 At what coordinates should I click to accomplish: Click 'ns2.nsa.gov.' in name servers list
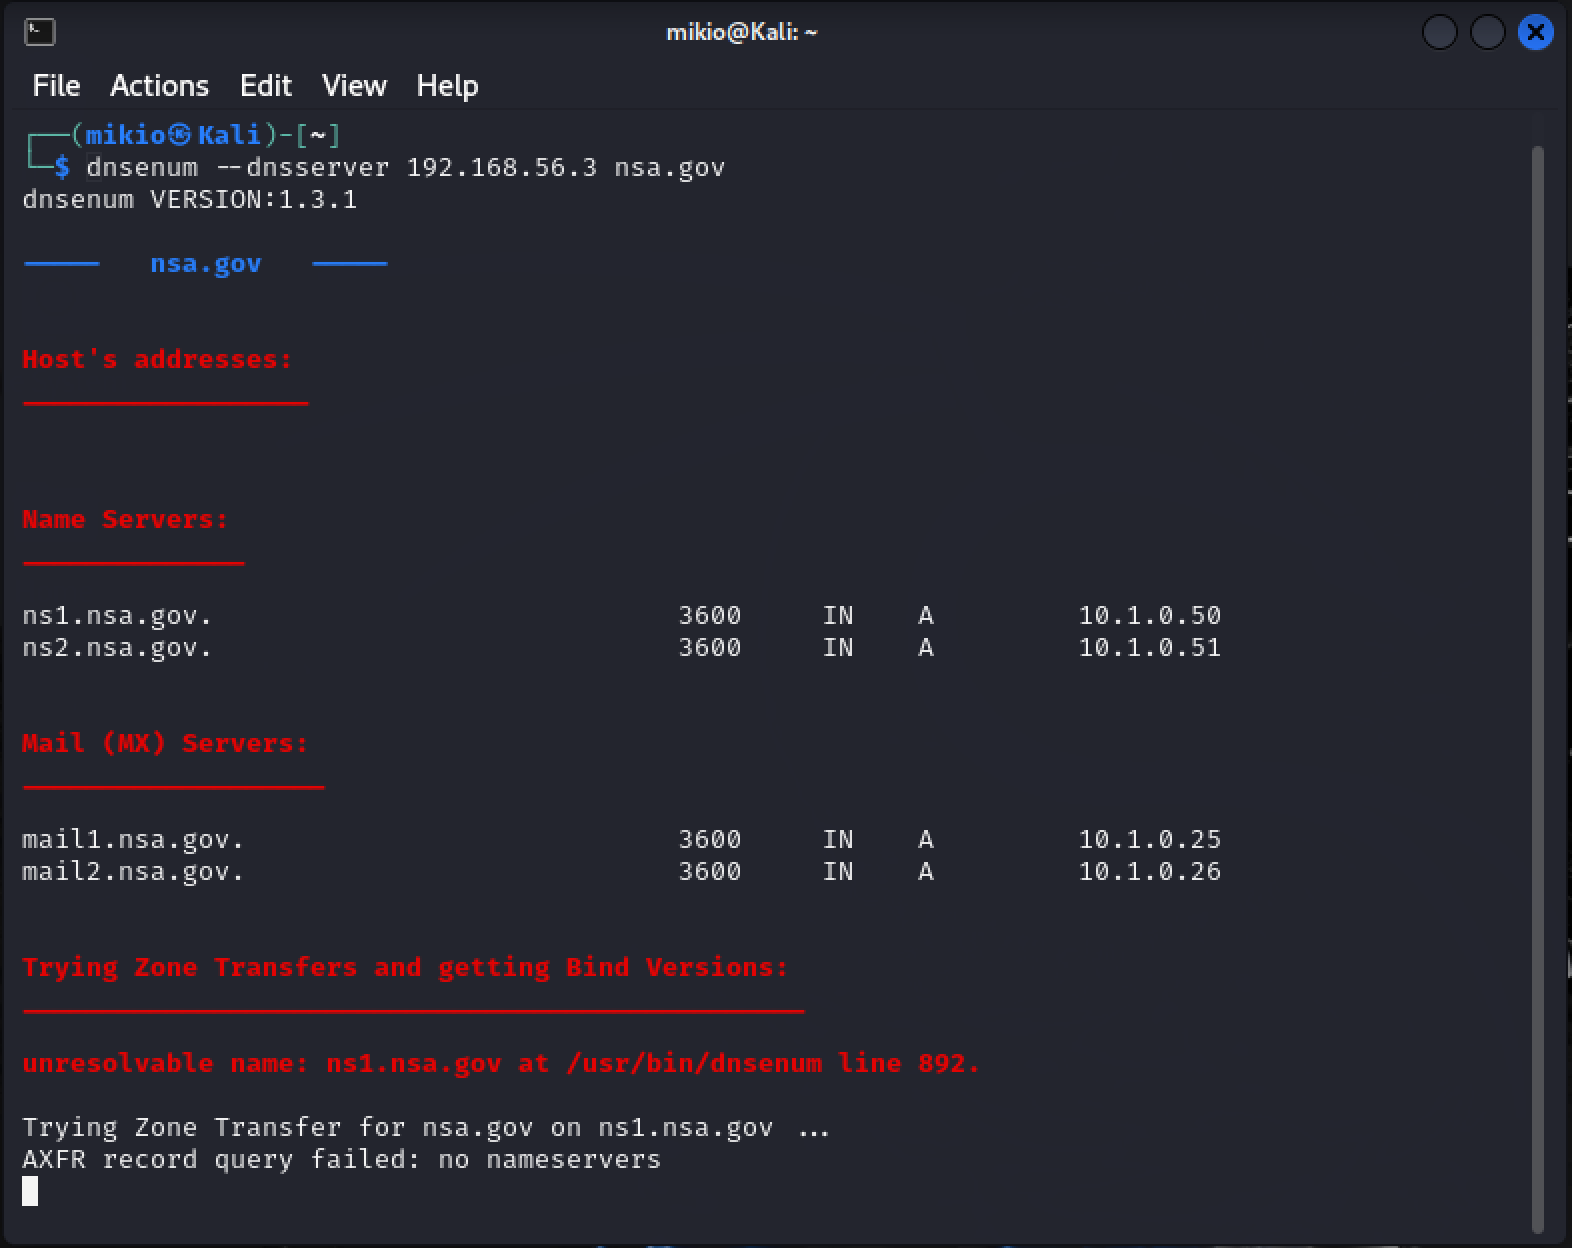[117, 647]
